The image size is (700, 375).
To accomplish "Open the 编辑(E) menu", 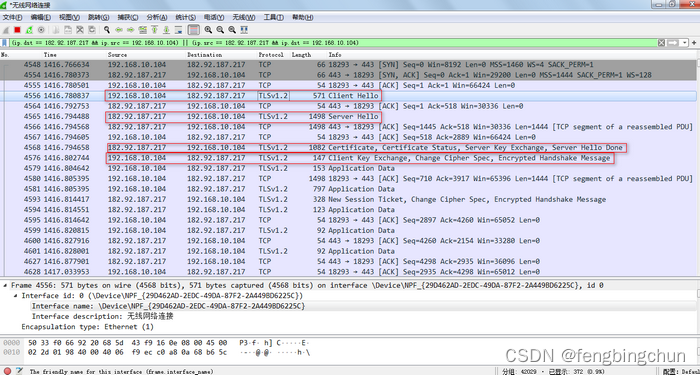I will point(41,17).
